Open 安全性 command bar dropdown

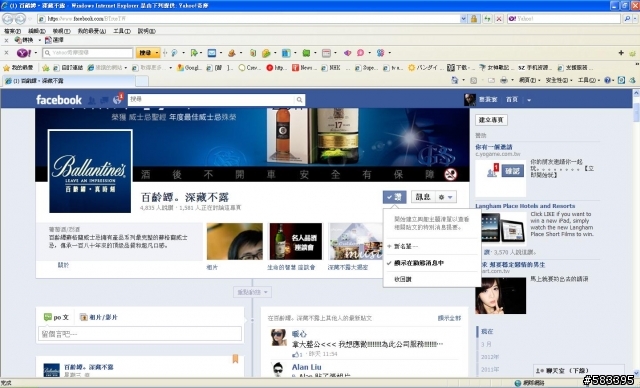(559, 80)
